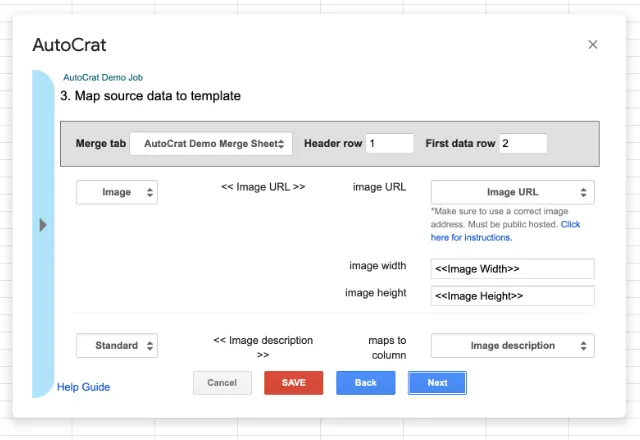Go back with the Back button
The width and height of the screenshot is (640, 440).
tap(365, 383)
